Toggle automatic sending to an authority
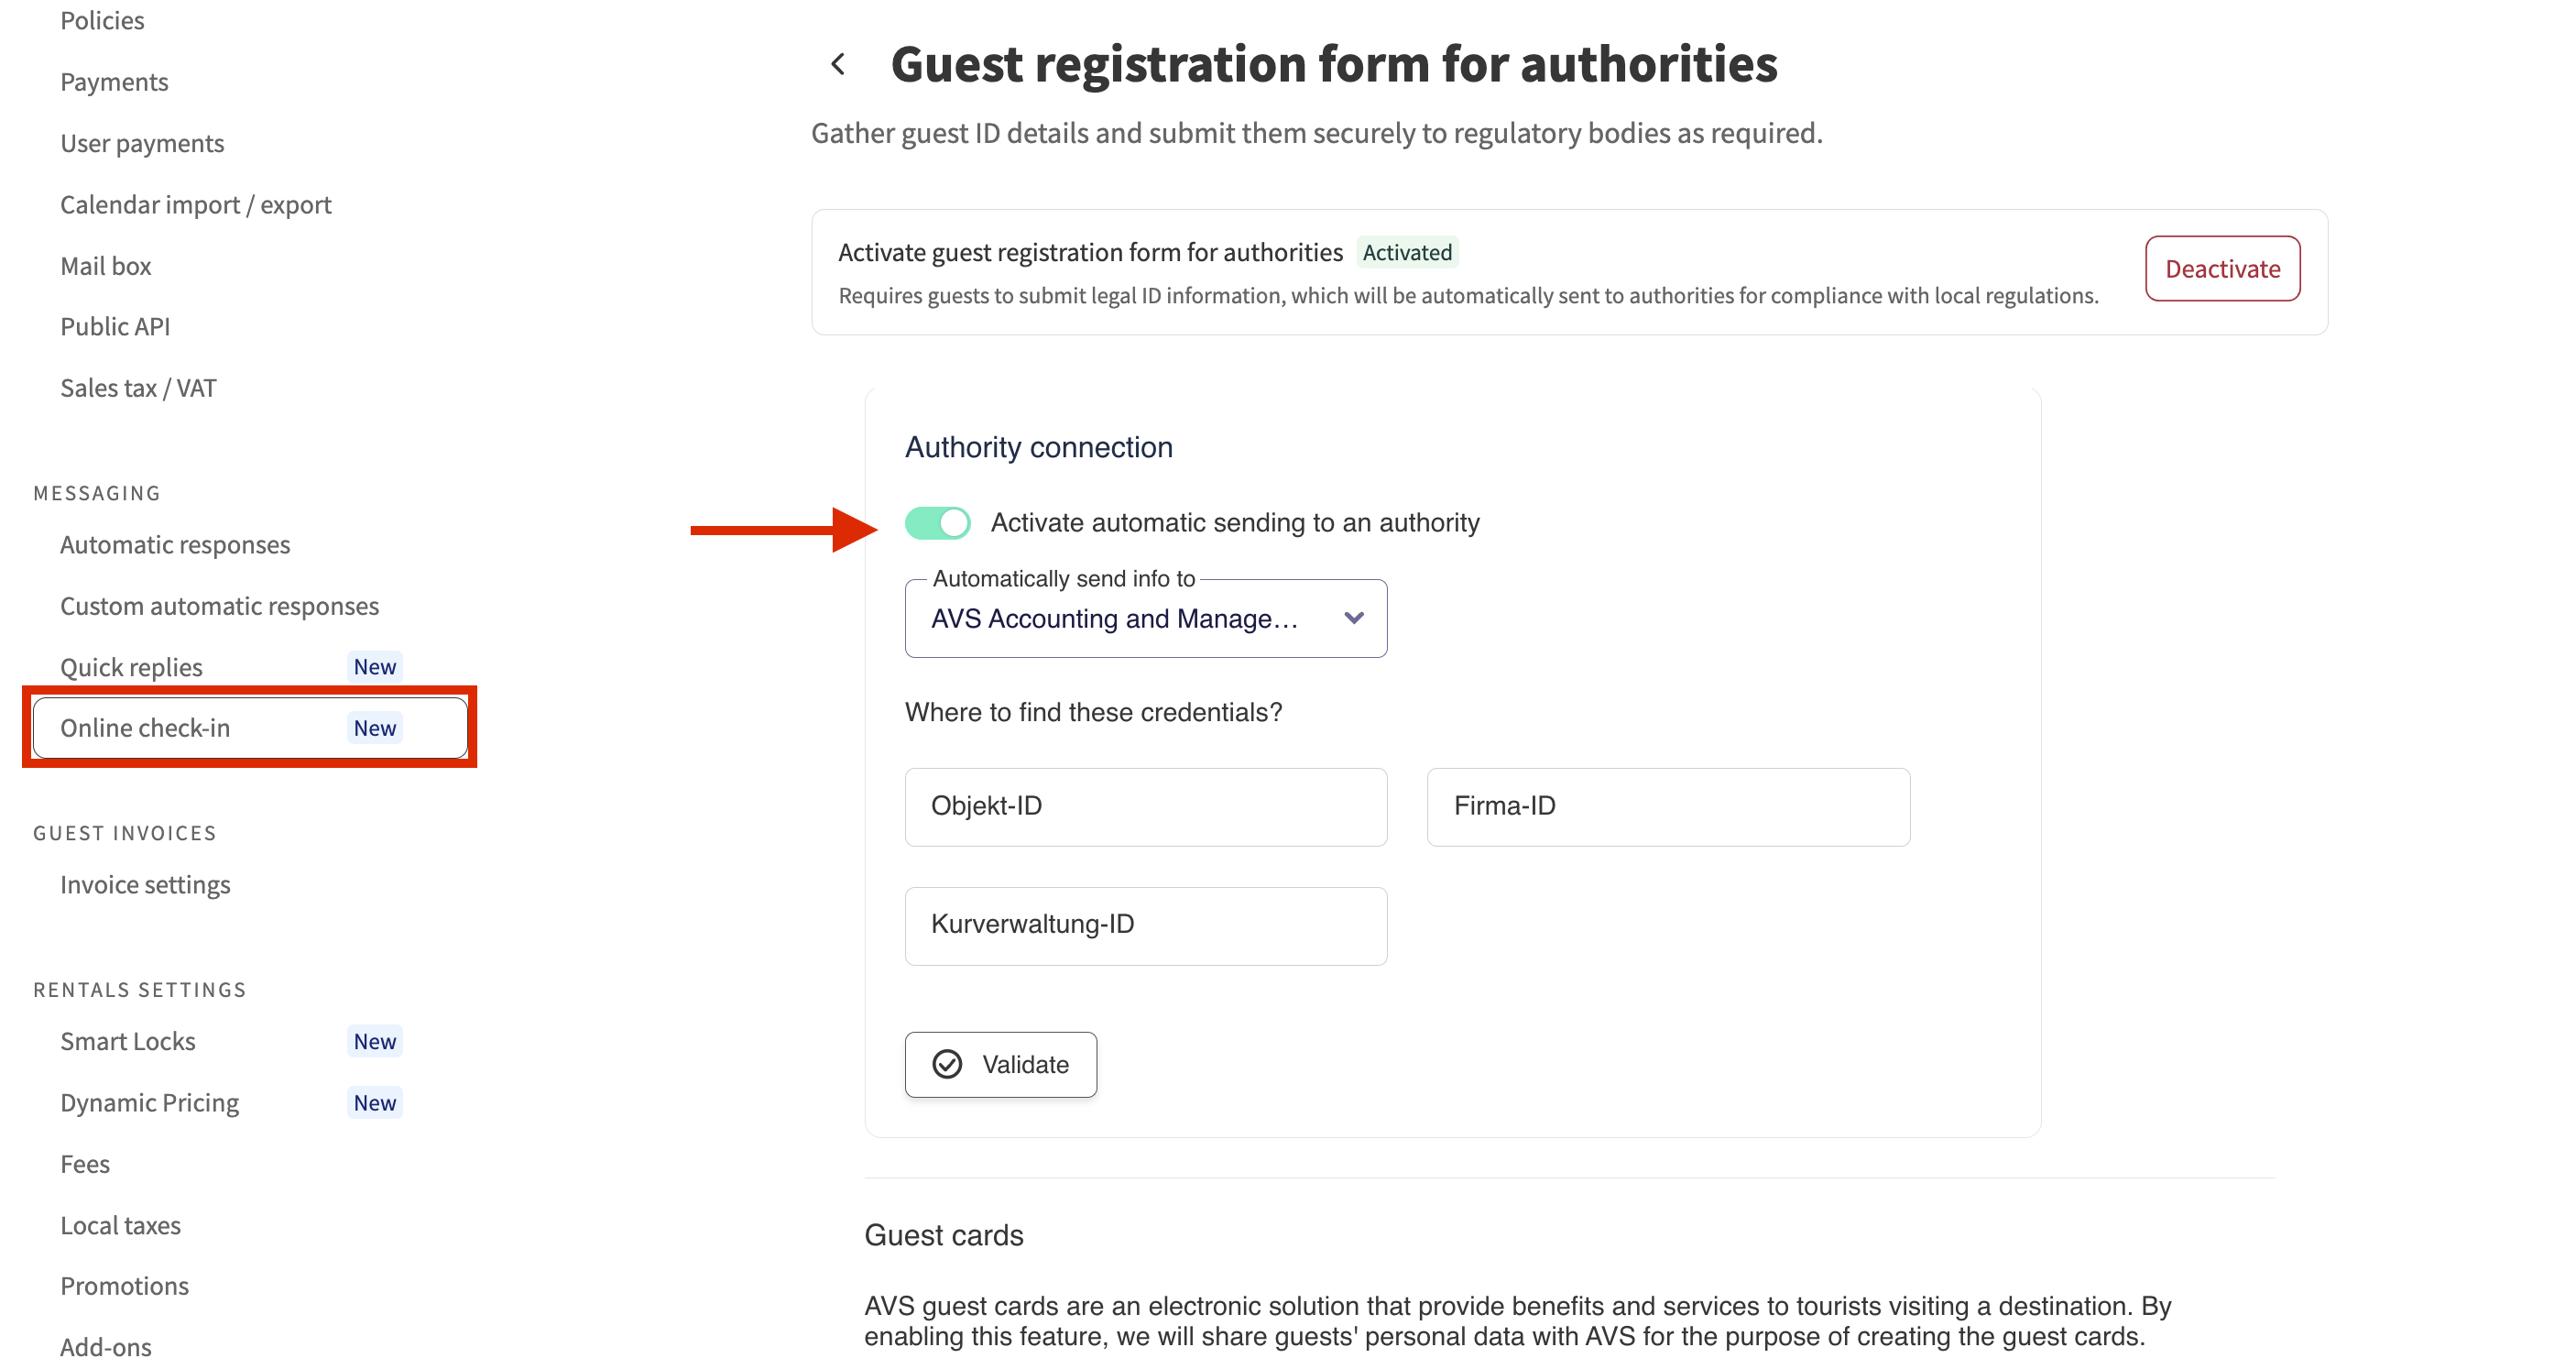Image resolution: width=2576 pixels, height=1369 pixels. pyautogui.click(x=937, y=522)
